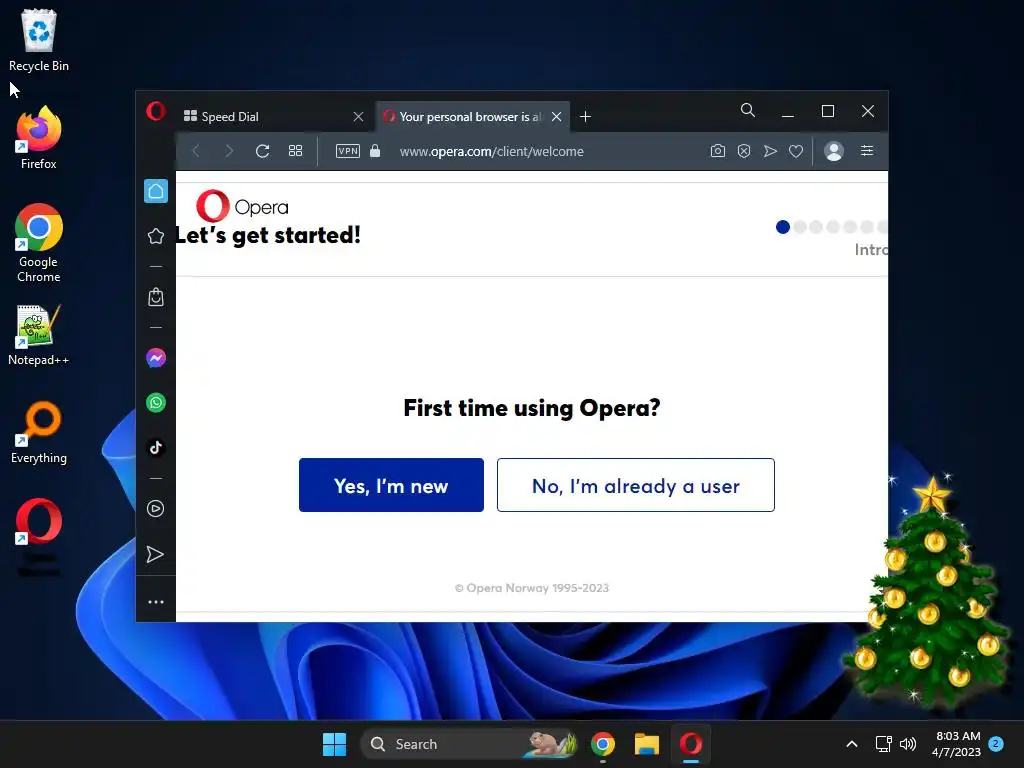Select the Notepad++ desktop shortcut
The height and width of the screenshot is (768, 1024).
[x=39, y=335]
